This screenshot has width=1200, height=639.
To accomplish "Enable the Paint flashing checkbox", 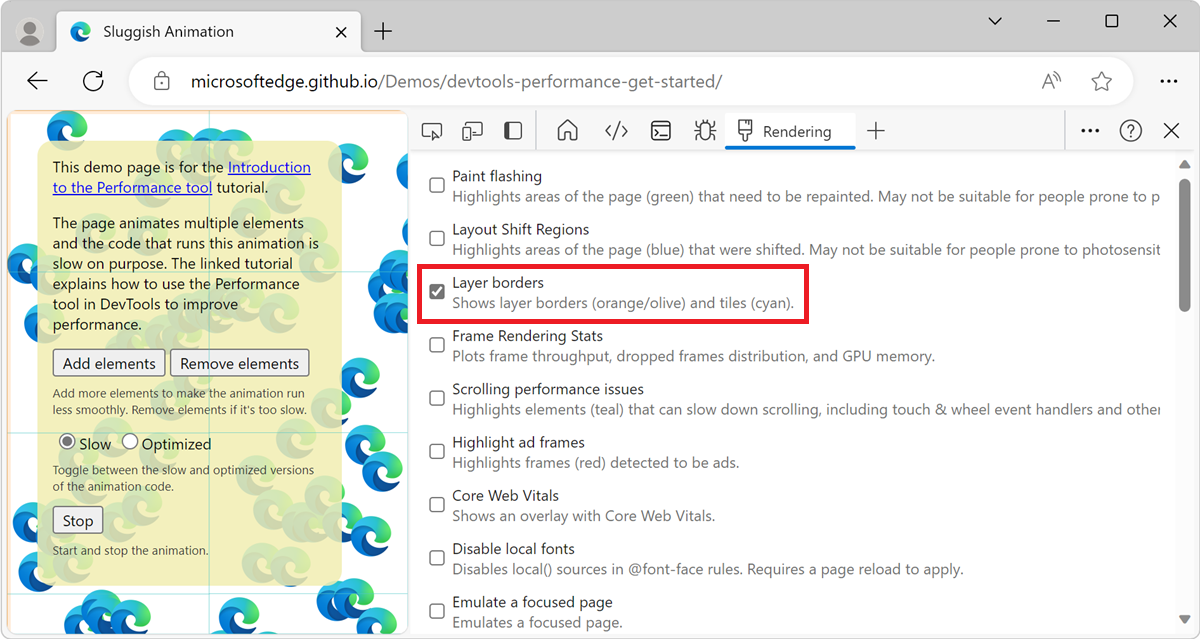I will pyautogui.click(x=437, y=185).
